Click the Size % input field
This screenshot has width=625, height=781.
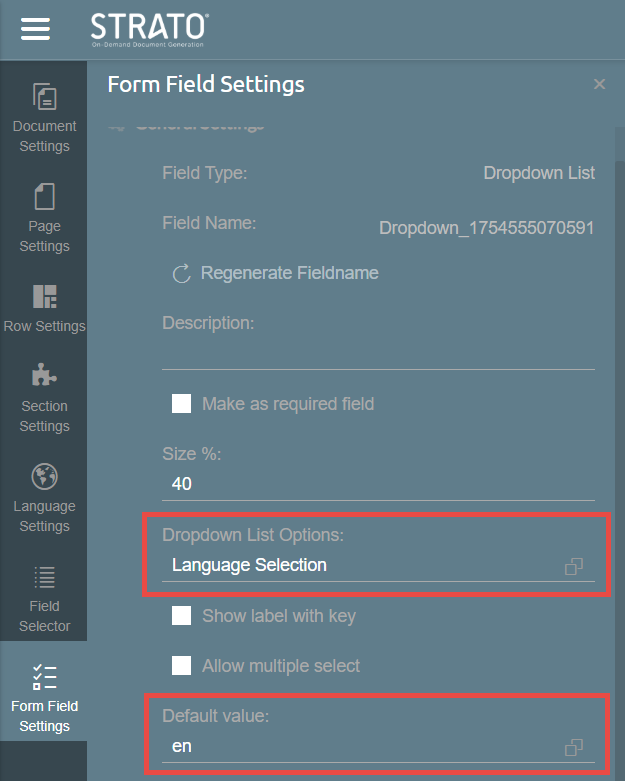tap(378, 484)
